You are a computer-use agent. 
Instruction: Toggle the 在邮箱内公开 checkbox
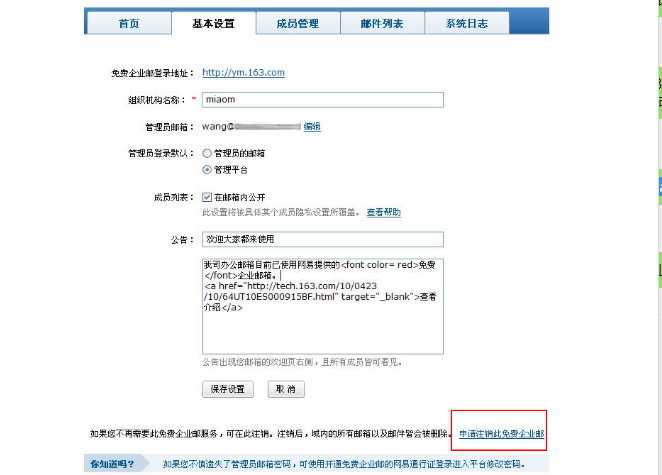point(207,197)
